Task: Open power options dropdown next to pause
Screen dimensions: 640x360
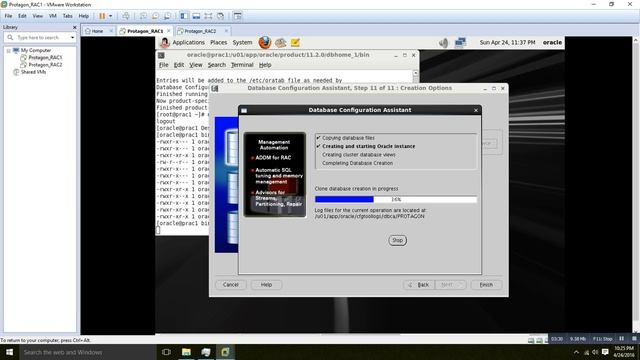Action: pos(110,16)
